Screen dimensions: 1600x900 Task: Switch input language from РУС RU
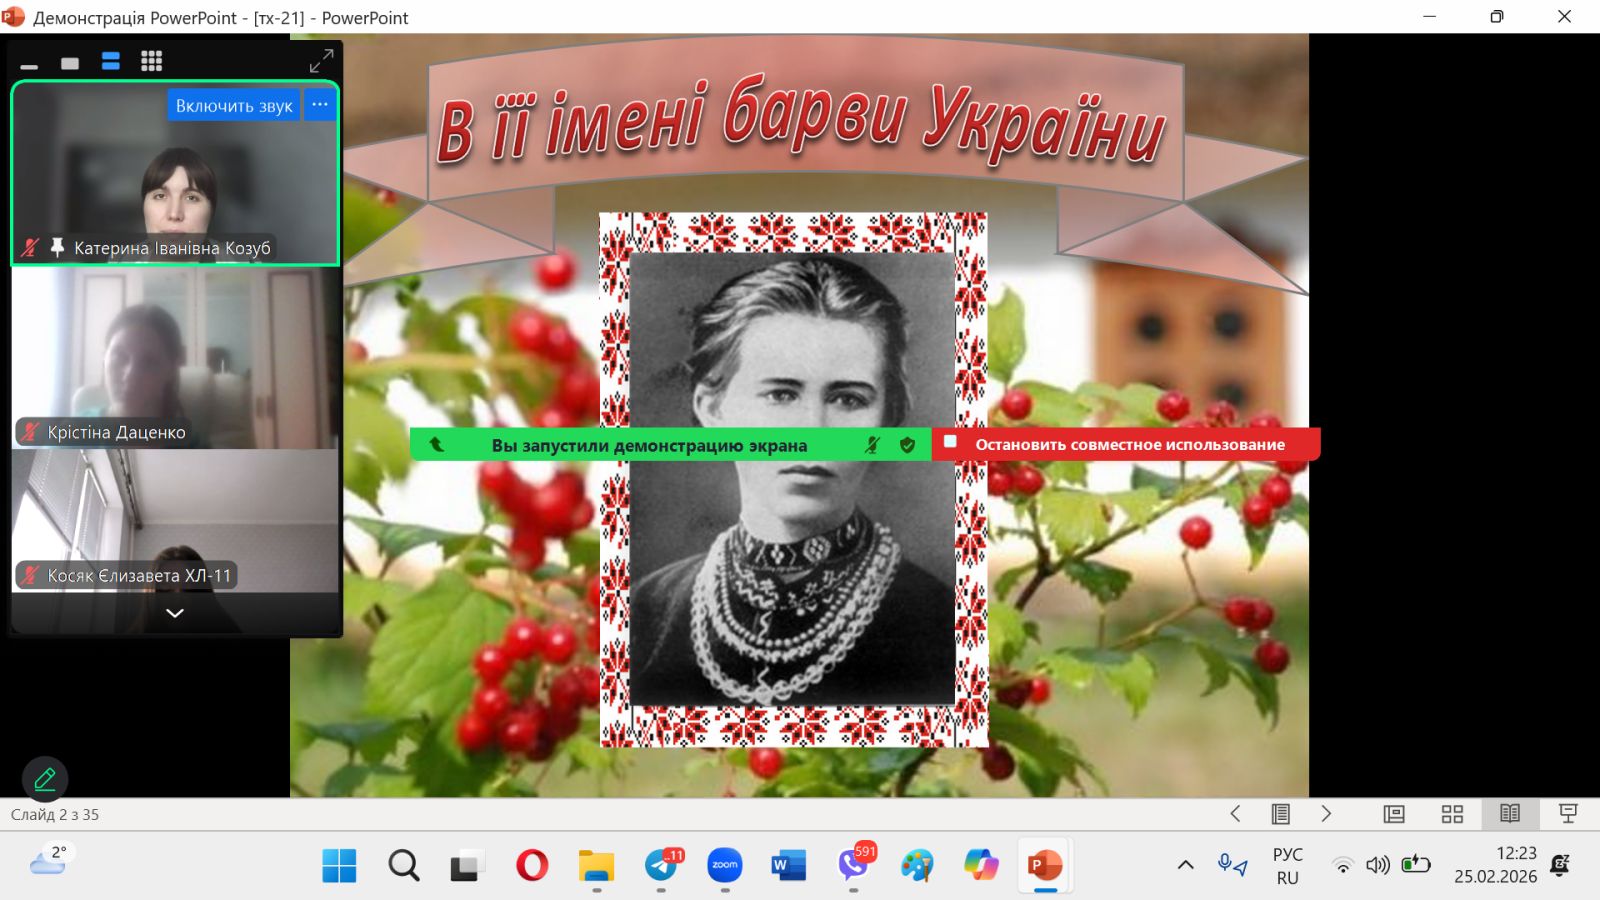[1287, 866]
